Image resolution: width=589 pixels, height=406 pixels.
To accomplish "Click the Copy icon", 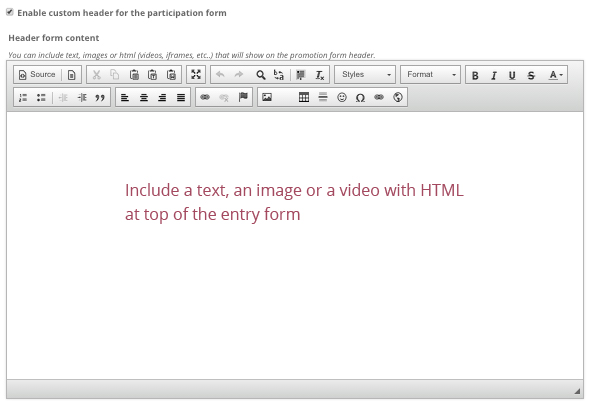I will [x=115, y=75].
